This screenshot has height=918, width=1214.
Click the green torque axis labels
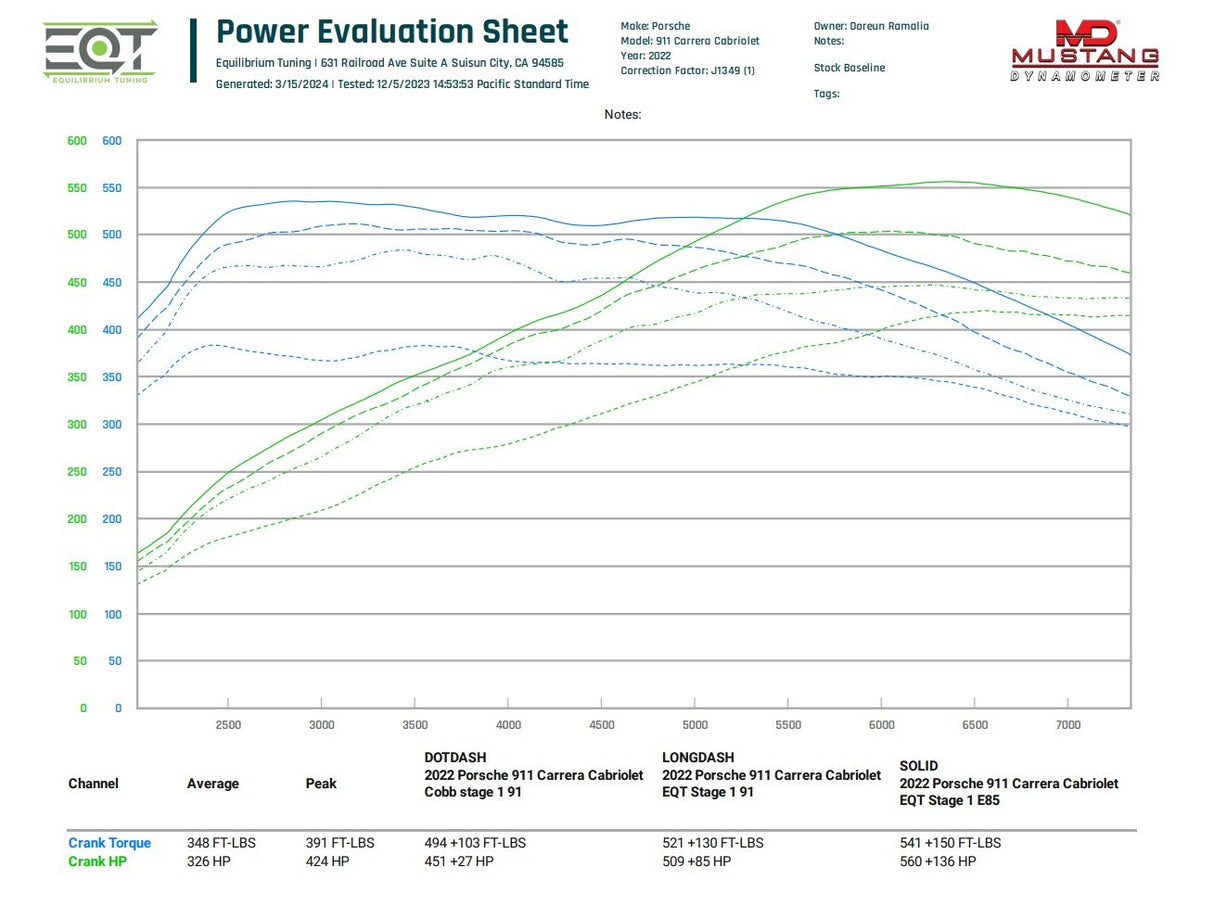pos(77,424)
